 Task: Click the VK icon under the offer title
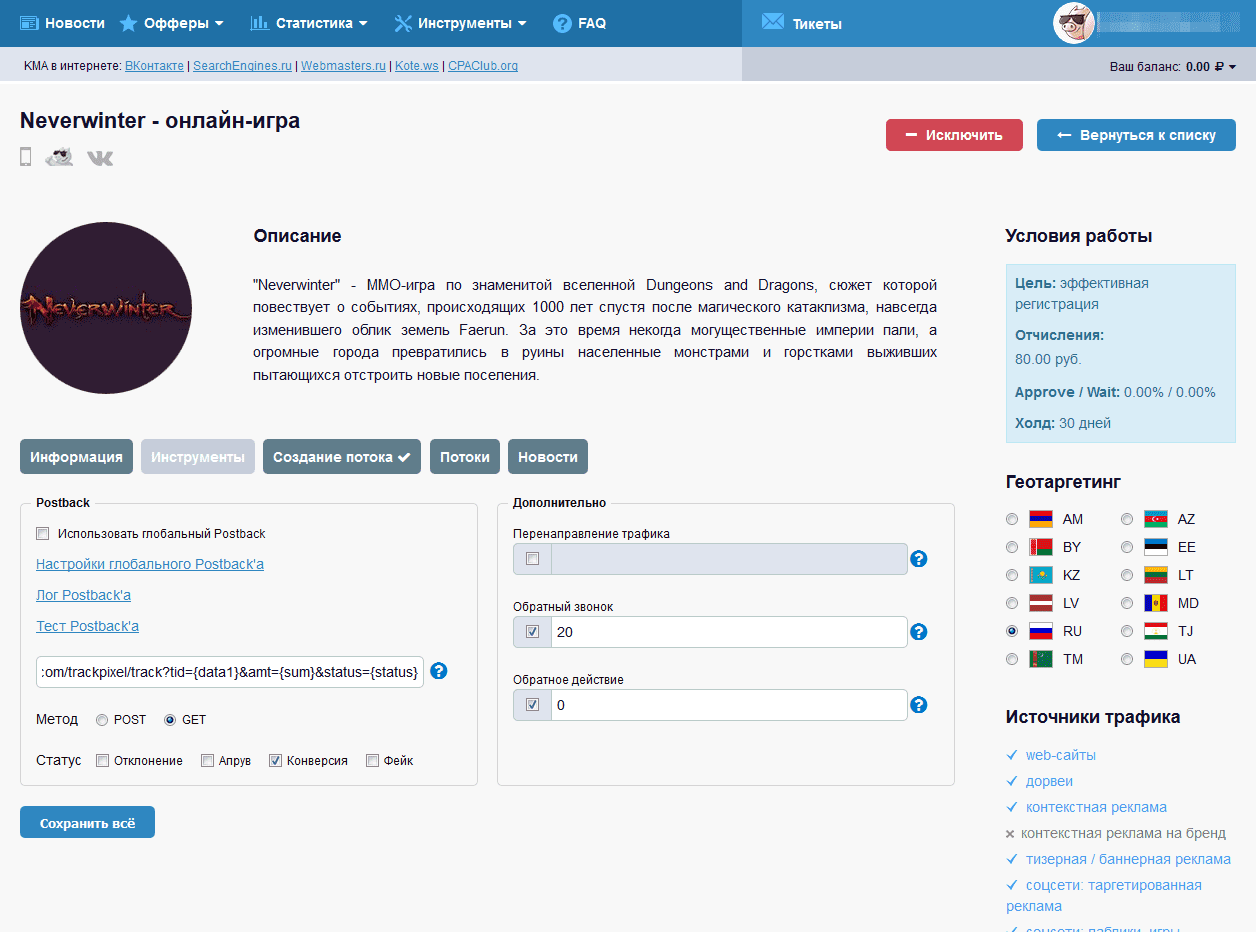point(100,158)
